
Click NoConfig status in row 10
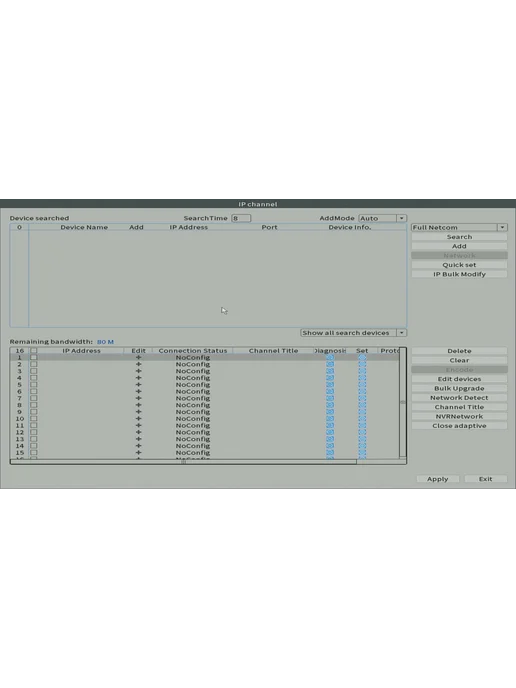193,419
